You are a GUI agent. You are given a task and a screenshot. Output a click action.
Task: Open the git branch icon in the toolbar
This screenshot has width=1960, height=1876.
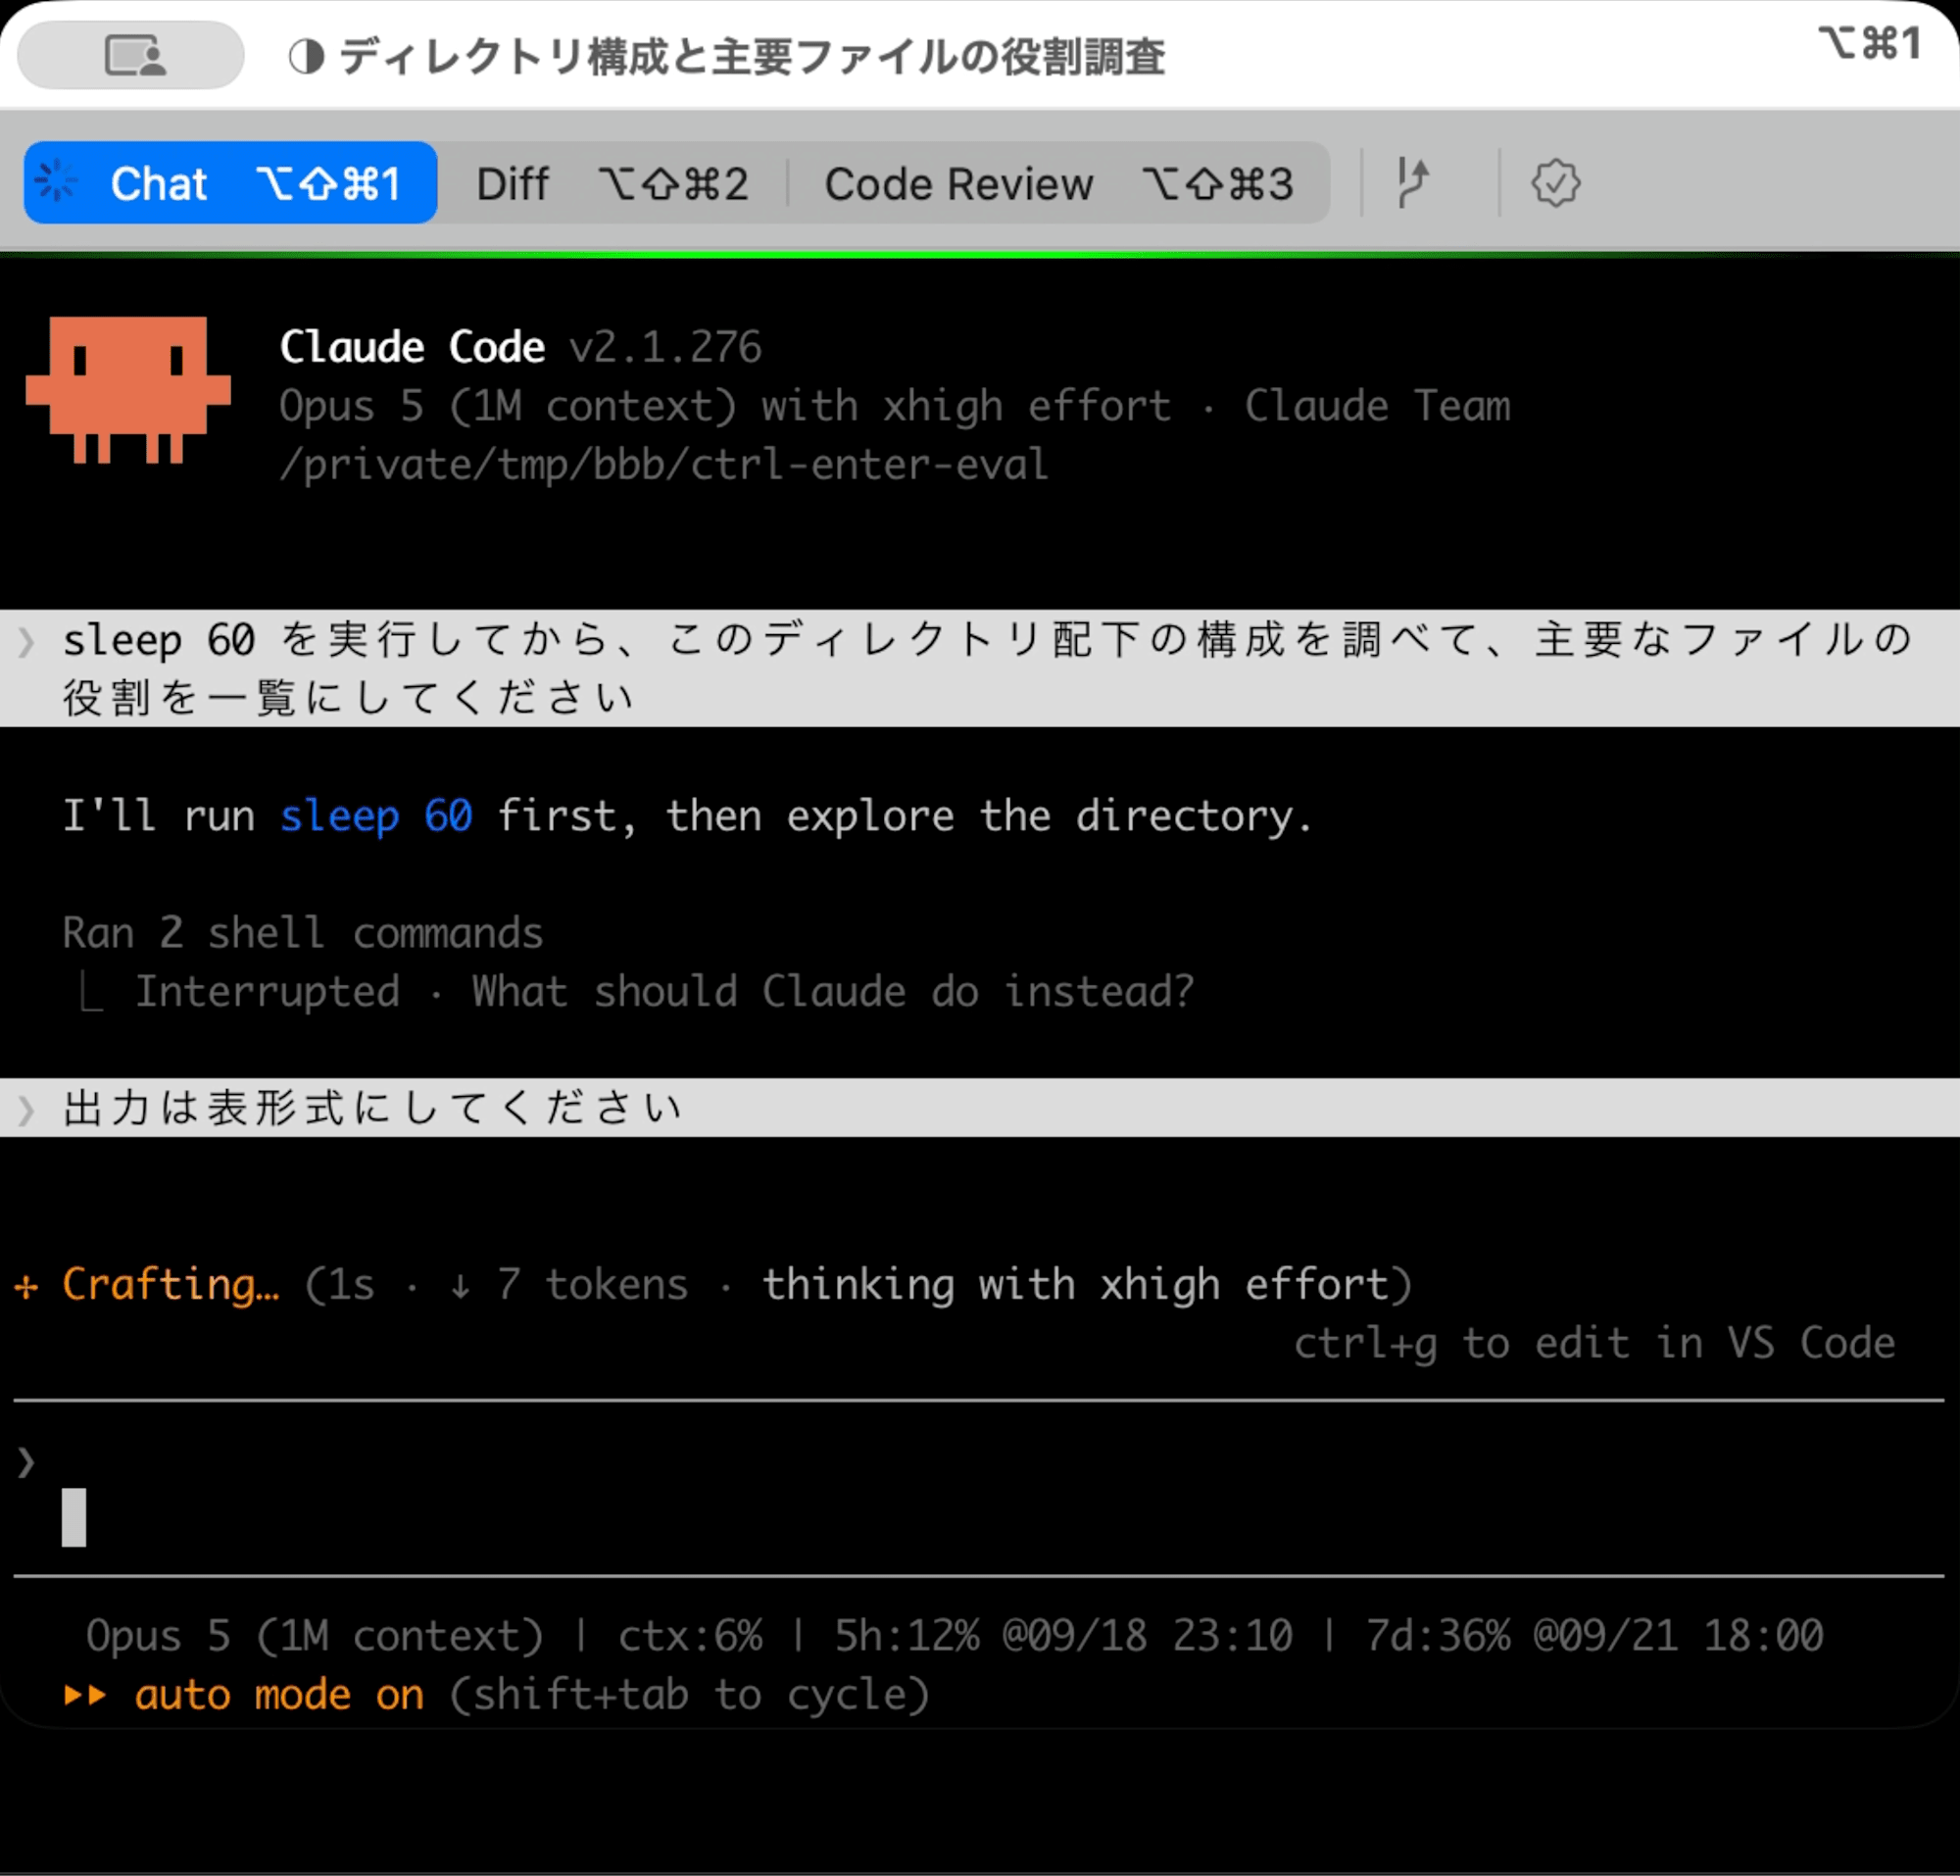(x=1412, y=183)
